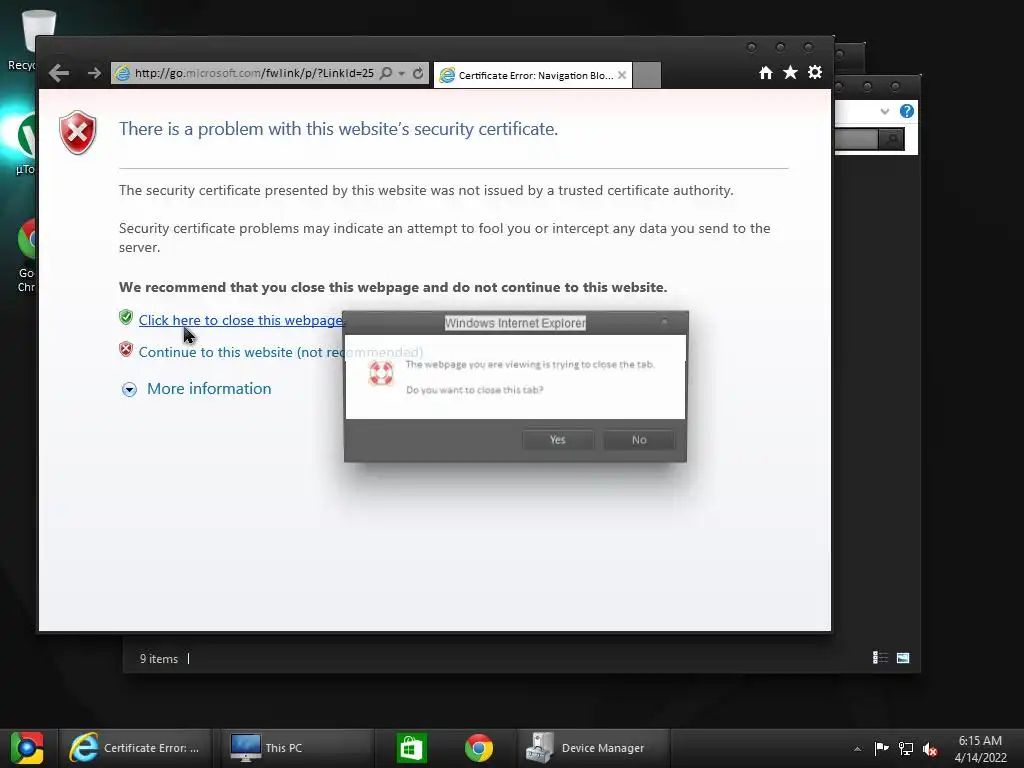
Task: Click the forward navigation arrow
Action: coord(94,73)
